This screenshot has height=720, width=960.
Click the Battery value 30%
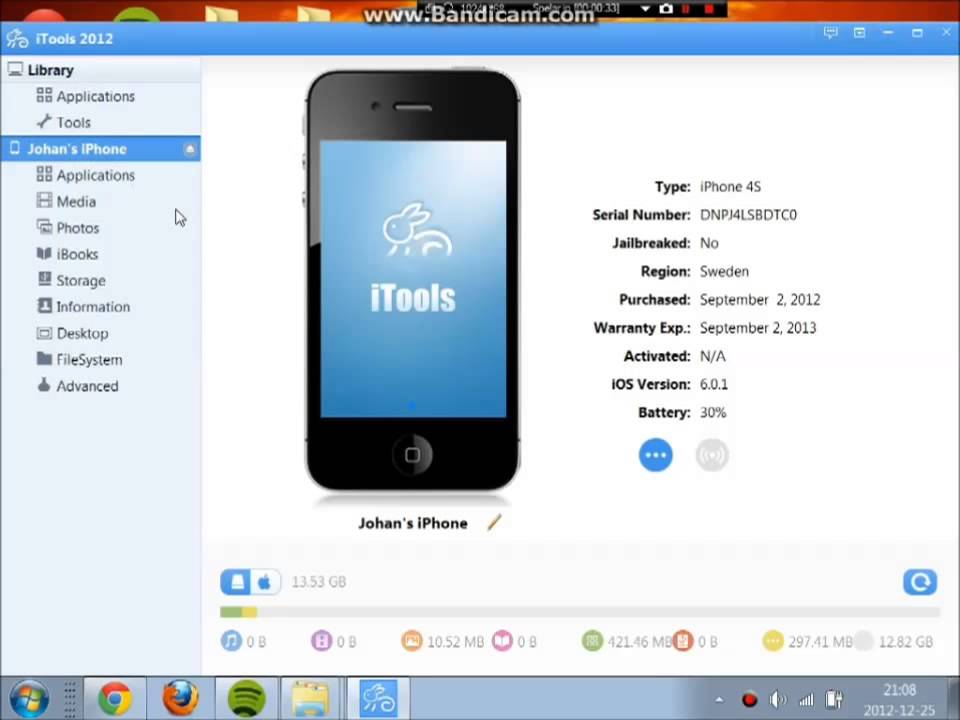tap(713, 413)
